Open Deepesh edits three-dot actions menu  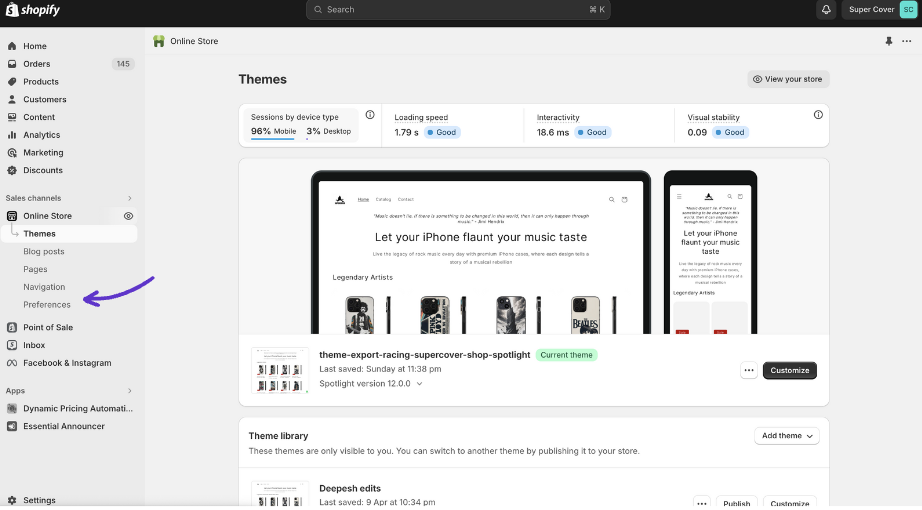tap(701, 504)
